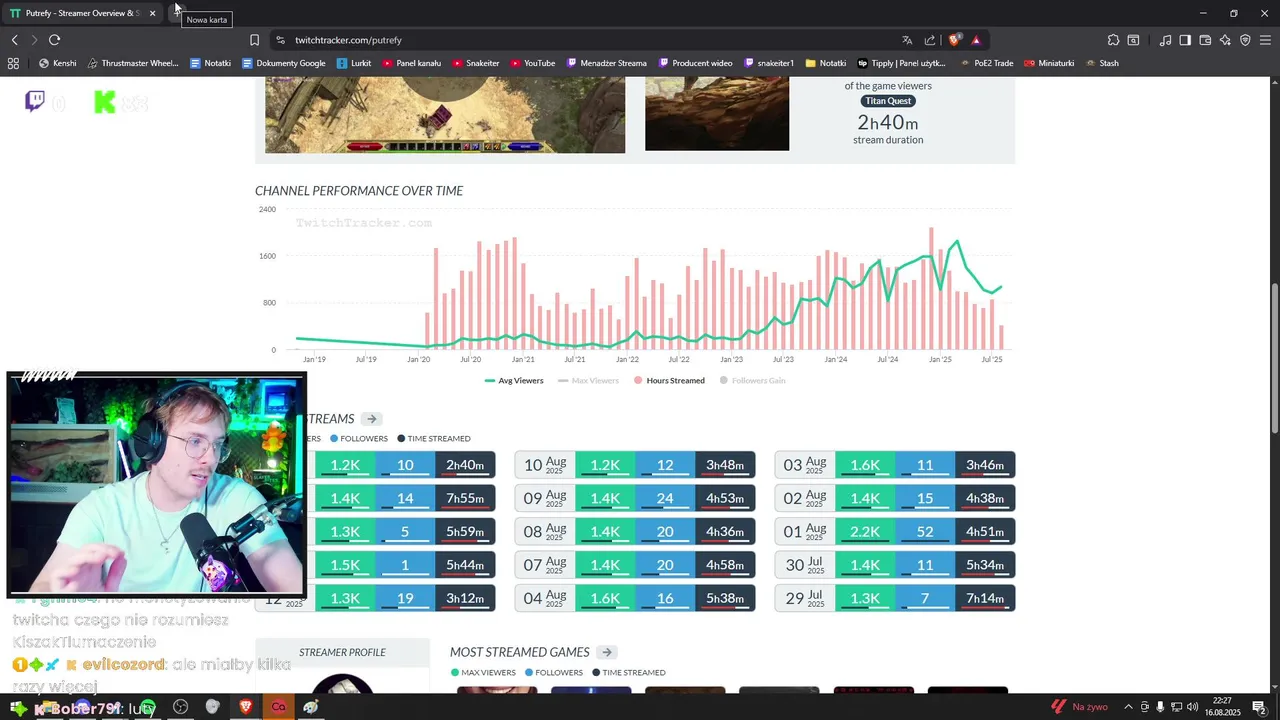
Task: Click the Titan Quest game badge
Action: point(888,101)
